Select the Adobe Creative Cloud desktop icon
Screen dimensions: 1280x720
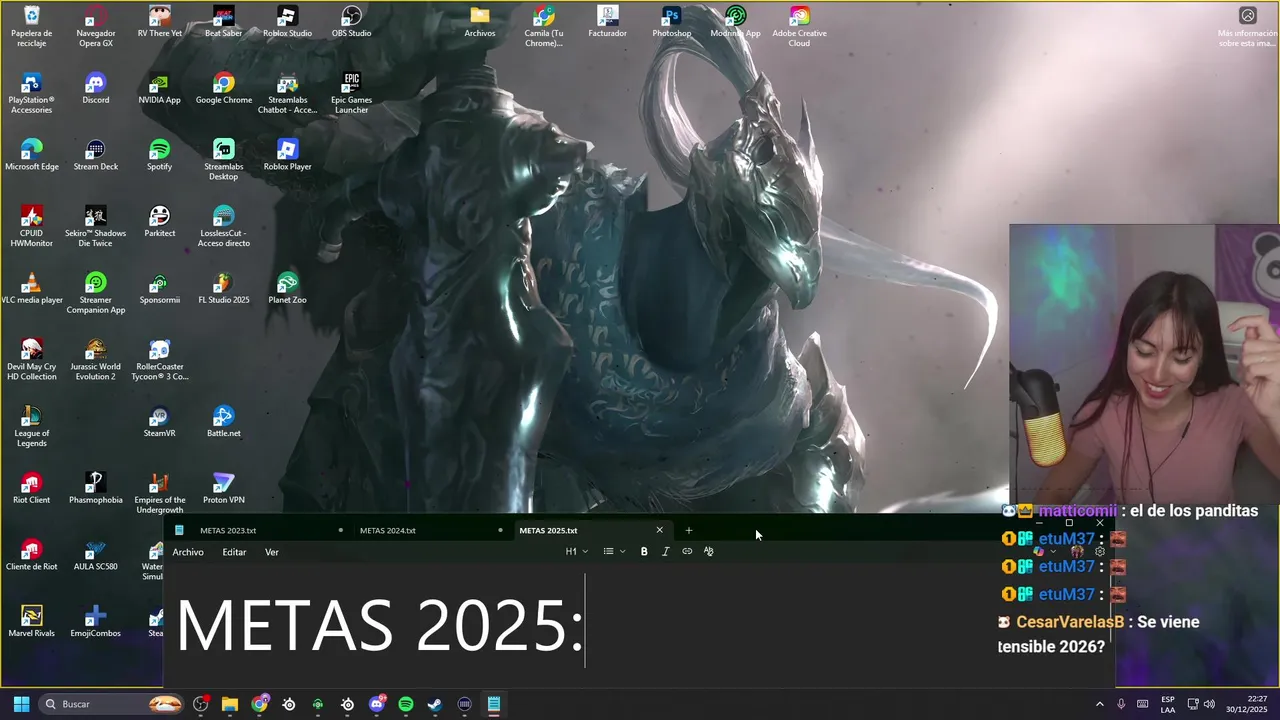tap(799, 26)
